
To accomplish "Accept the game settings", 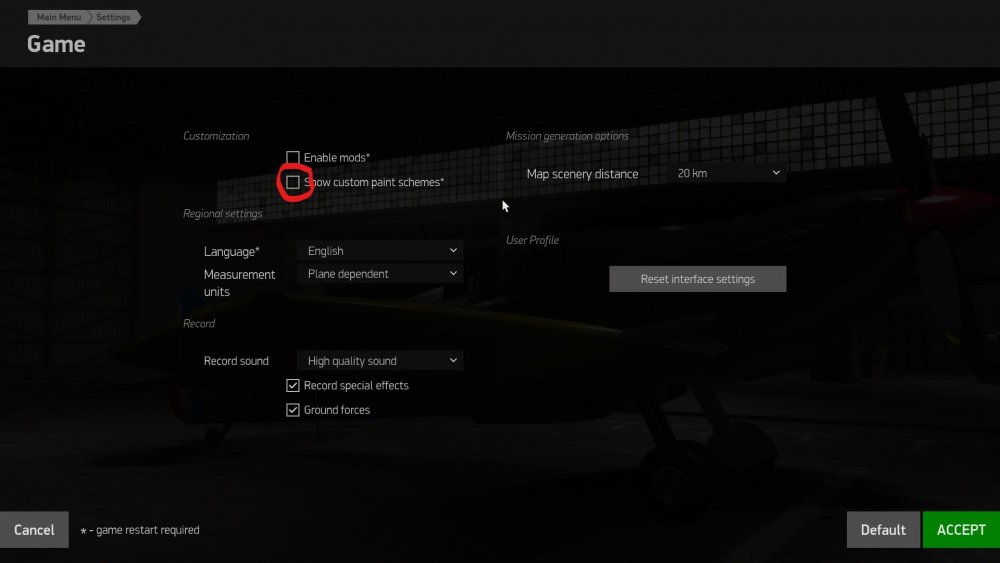I will (x=961, y=530).
